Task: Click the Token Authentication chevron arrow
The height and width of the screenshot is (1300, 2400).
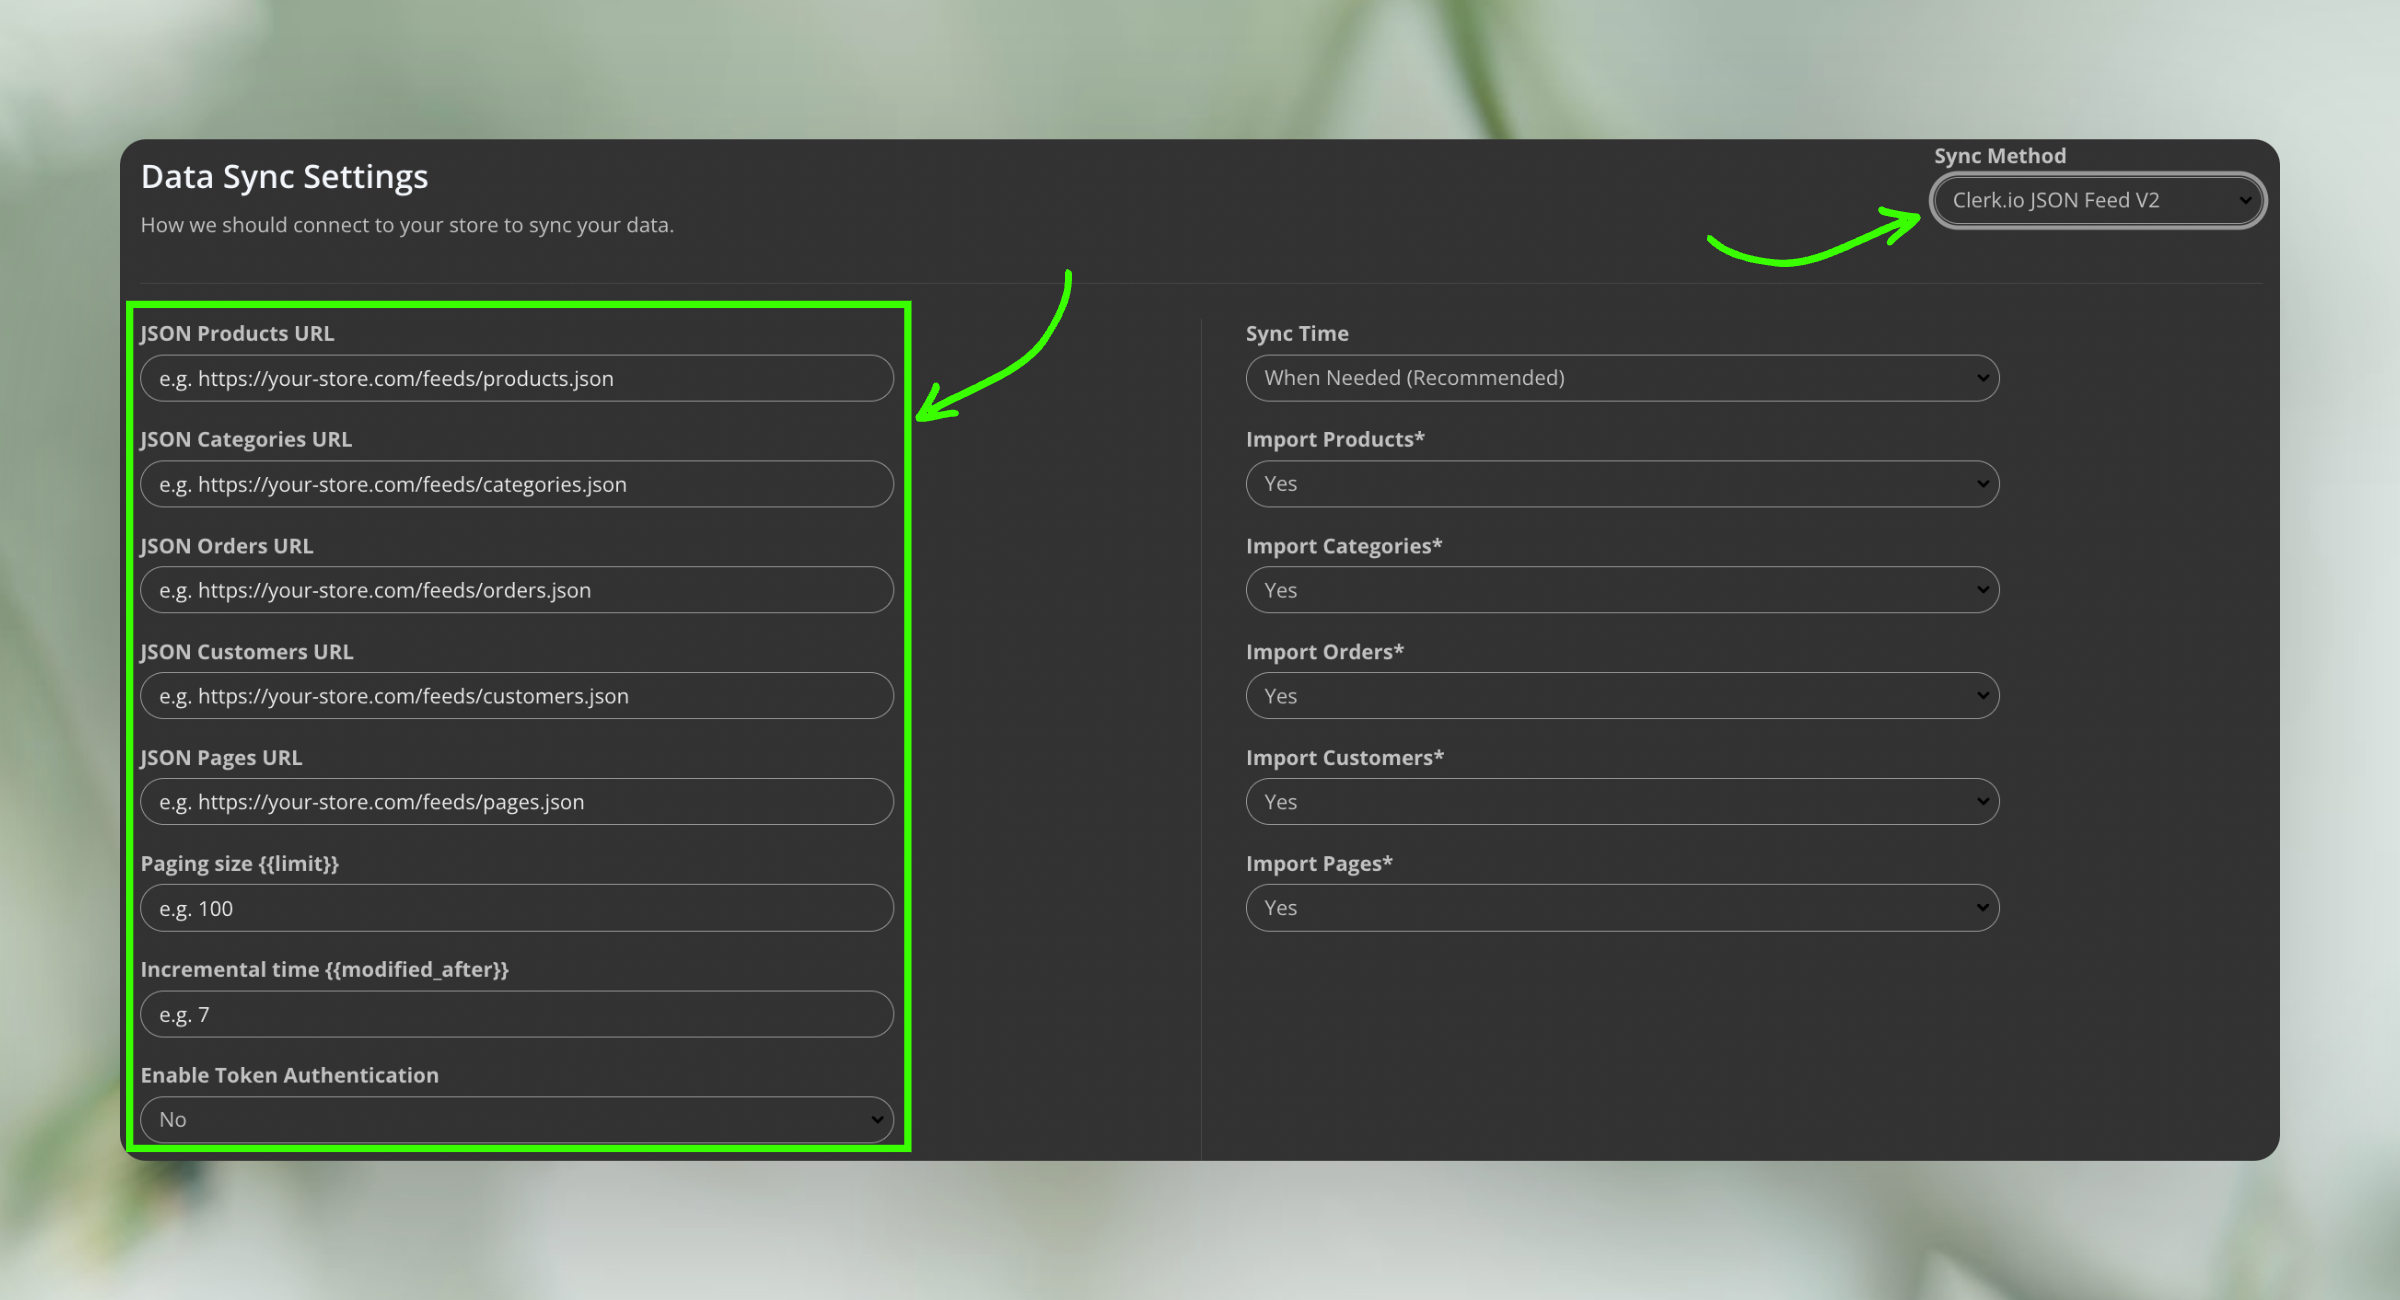Action: pyautogui.click(x=876, y=1120)
